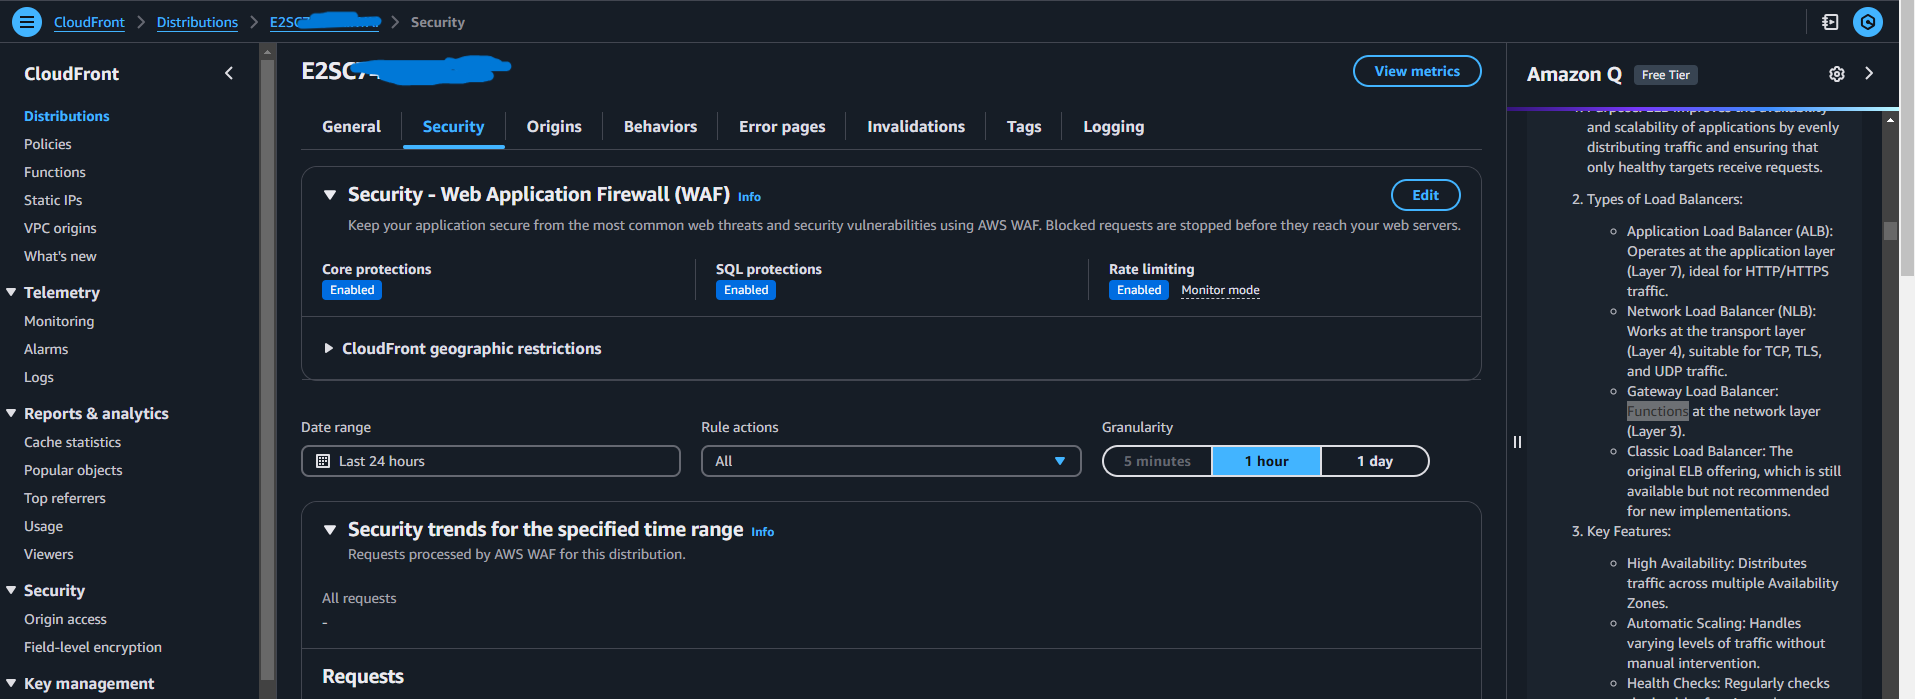The image size is (1915, 699).
Task: Close Amazon Q panel with the chevron
Action: pos(1869,73)
